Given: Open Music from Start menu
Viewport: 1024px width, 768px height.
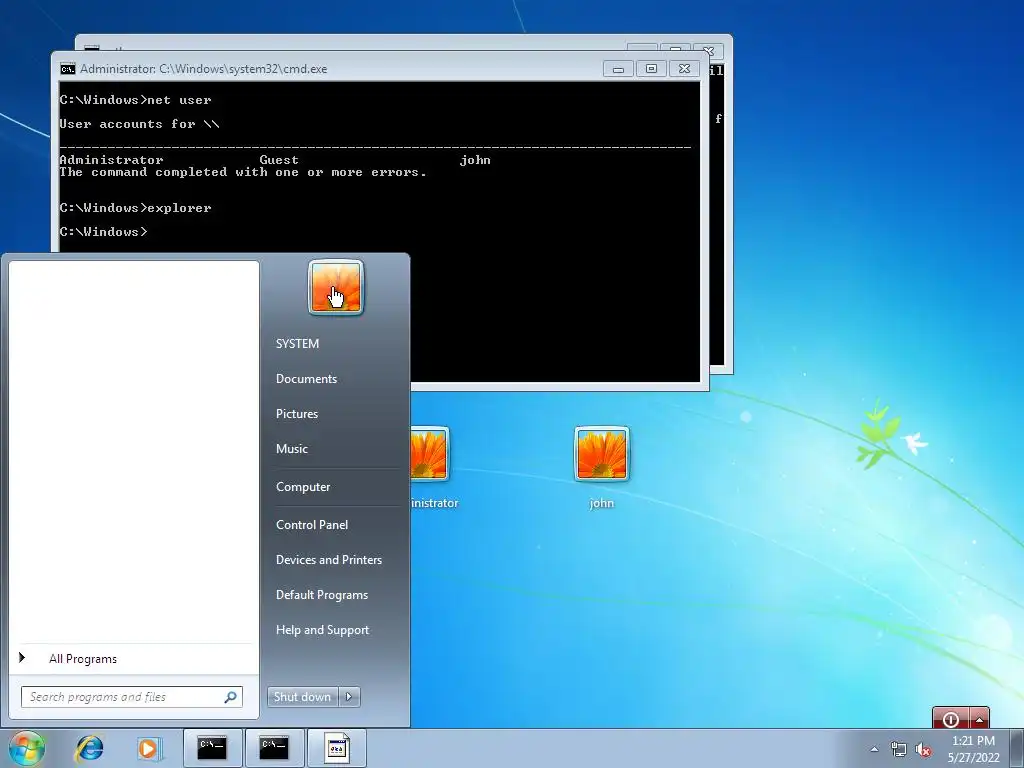Looking at the screenshot, I should 291,449.
